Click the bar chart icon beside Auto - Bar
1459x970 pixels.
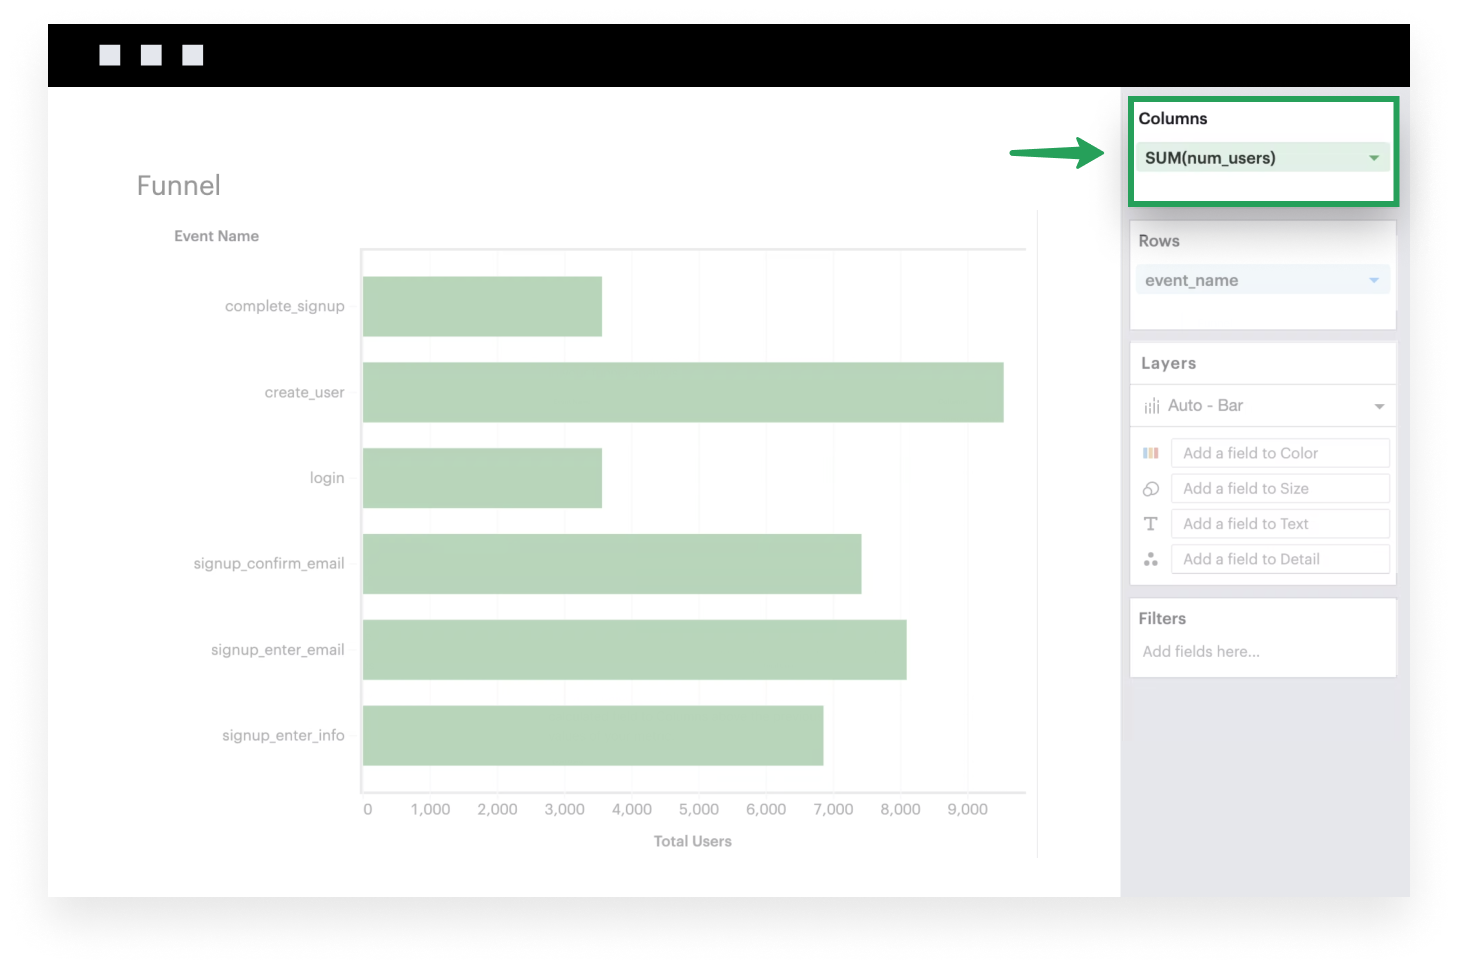click(x=1152, y=406)
